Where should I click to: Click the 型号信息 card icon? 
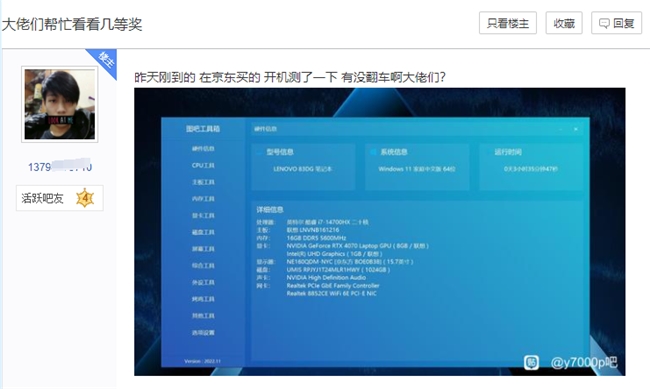coord(259,152)
